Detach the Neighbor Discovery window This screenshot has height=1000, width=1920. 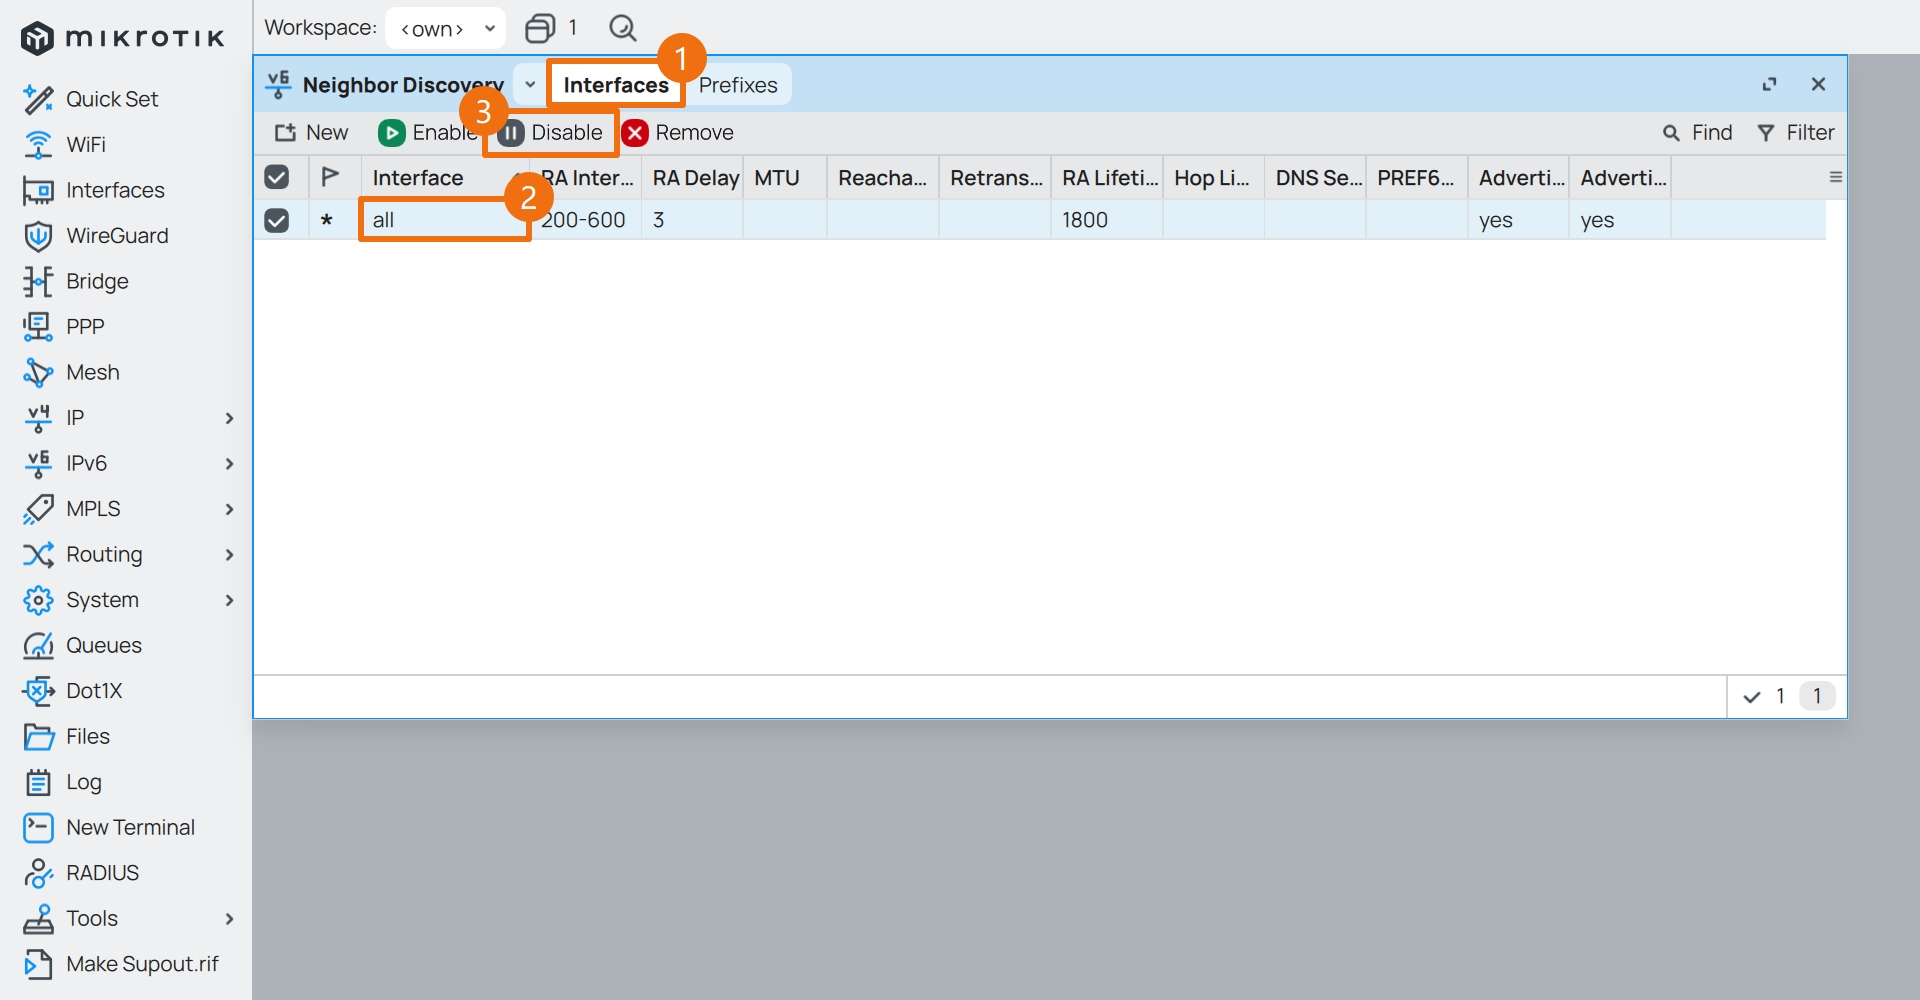[1770, 85]
